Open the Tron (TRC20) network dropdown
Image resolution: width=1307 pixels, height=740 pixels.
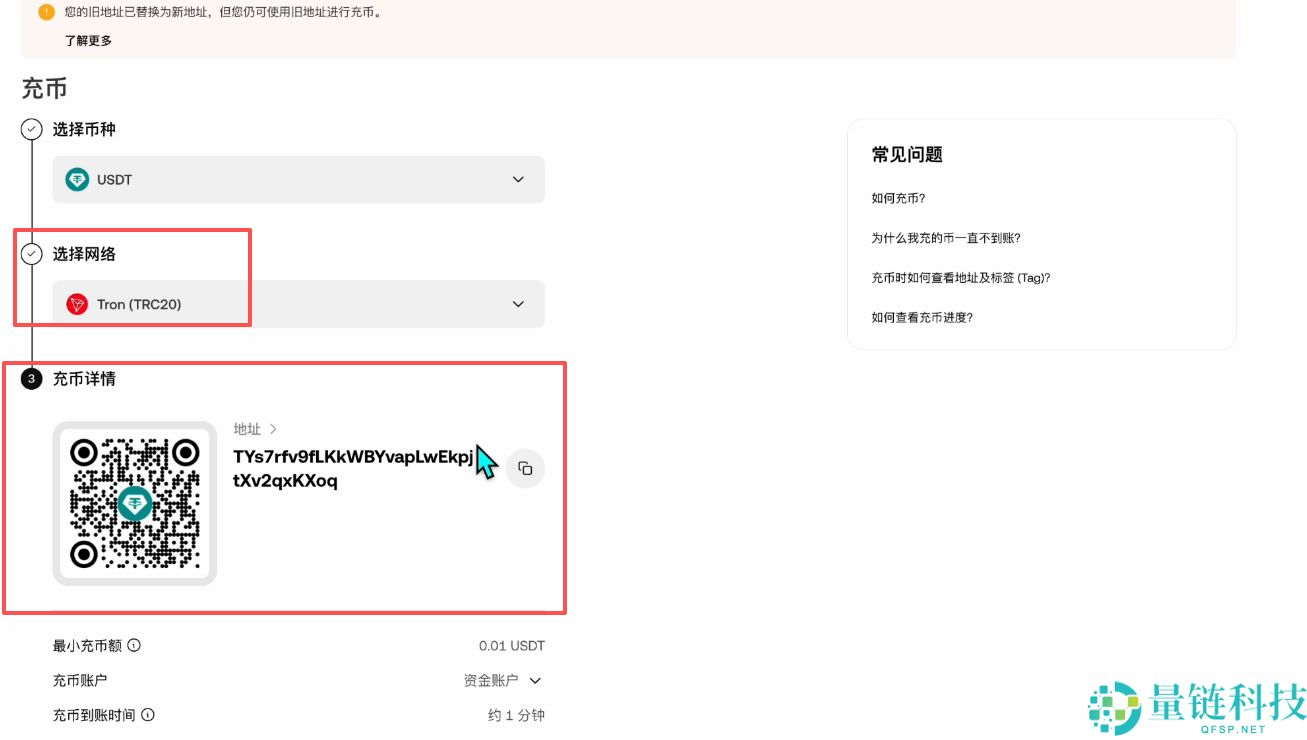click(518, 304)
